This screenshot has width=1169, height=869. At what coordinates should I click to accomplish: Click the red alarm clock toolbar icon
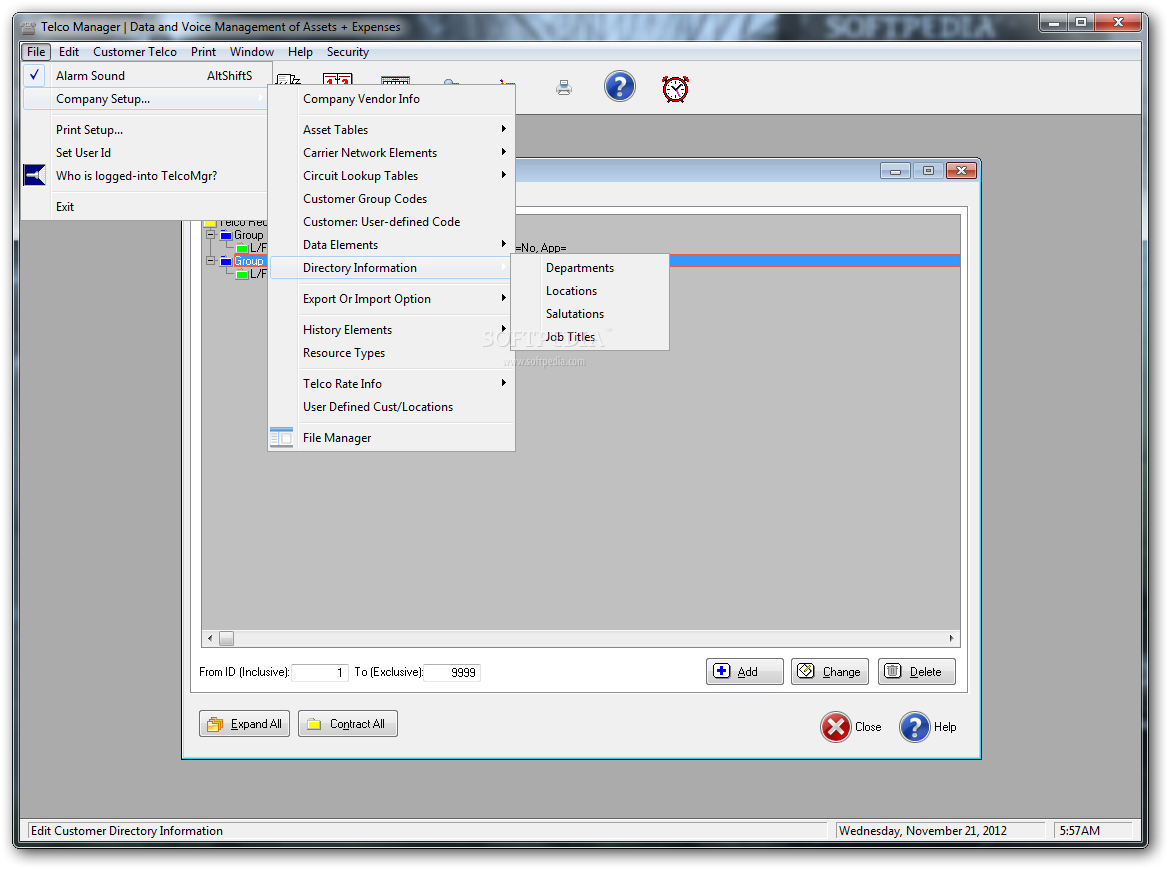[x=675, y=89]
